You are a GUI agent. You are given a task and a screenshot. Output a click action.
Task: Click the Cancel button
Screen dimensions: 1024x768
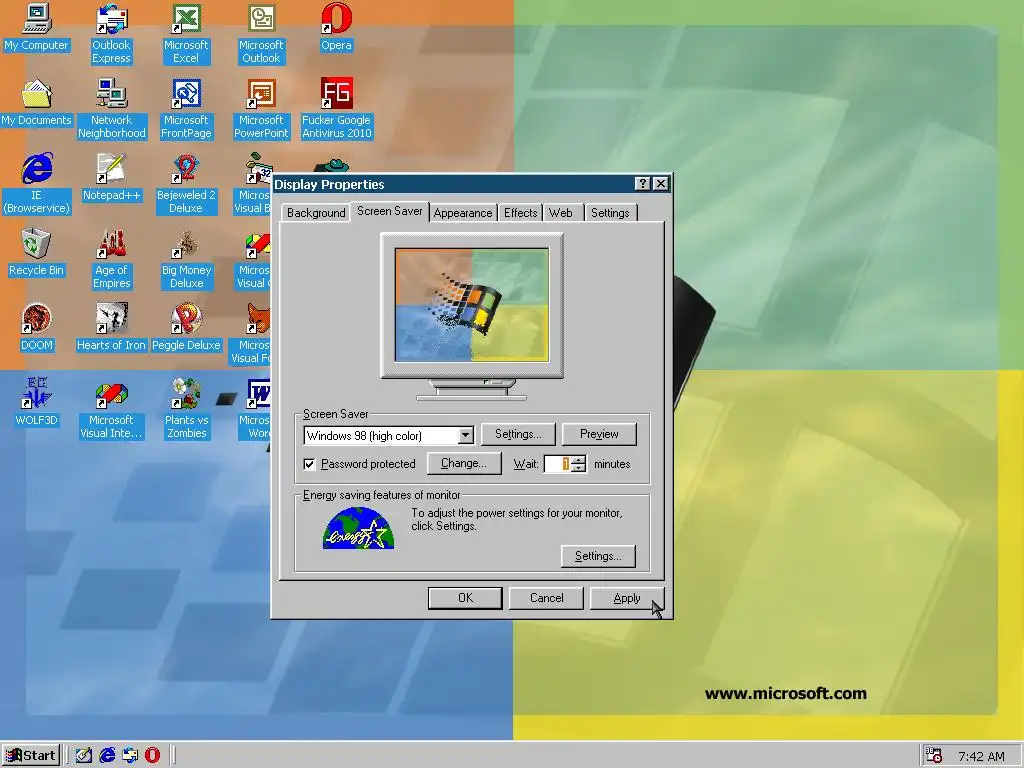[x=546, y=598]
